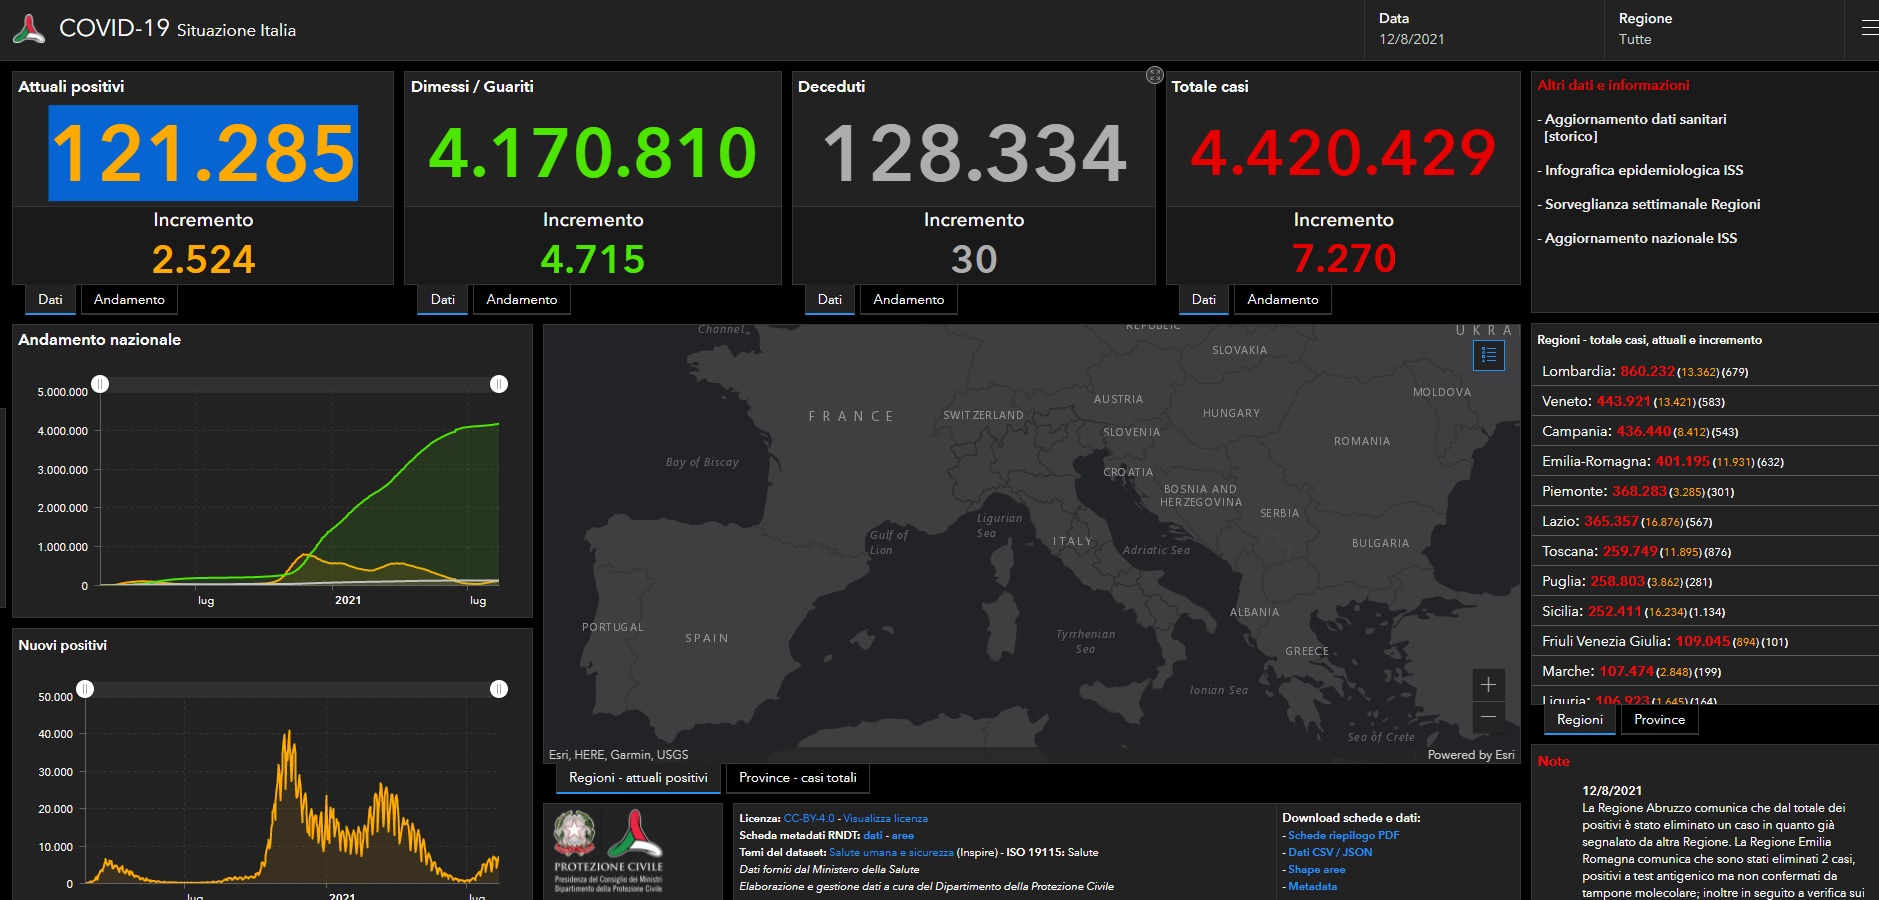
Task: Select the Dati tab under Totale casi
Action: (1203, 300)
